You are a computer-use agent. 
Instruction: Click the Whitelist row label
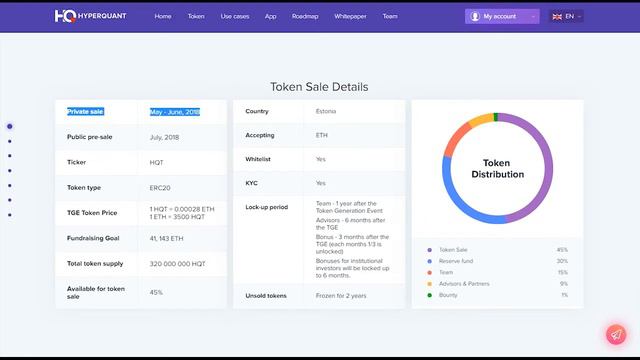click(x=258, y=159)
